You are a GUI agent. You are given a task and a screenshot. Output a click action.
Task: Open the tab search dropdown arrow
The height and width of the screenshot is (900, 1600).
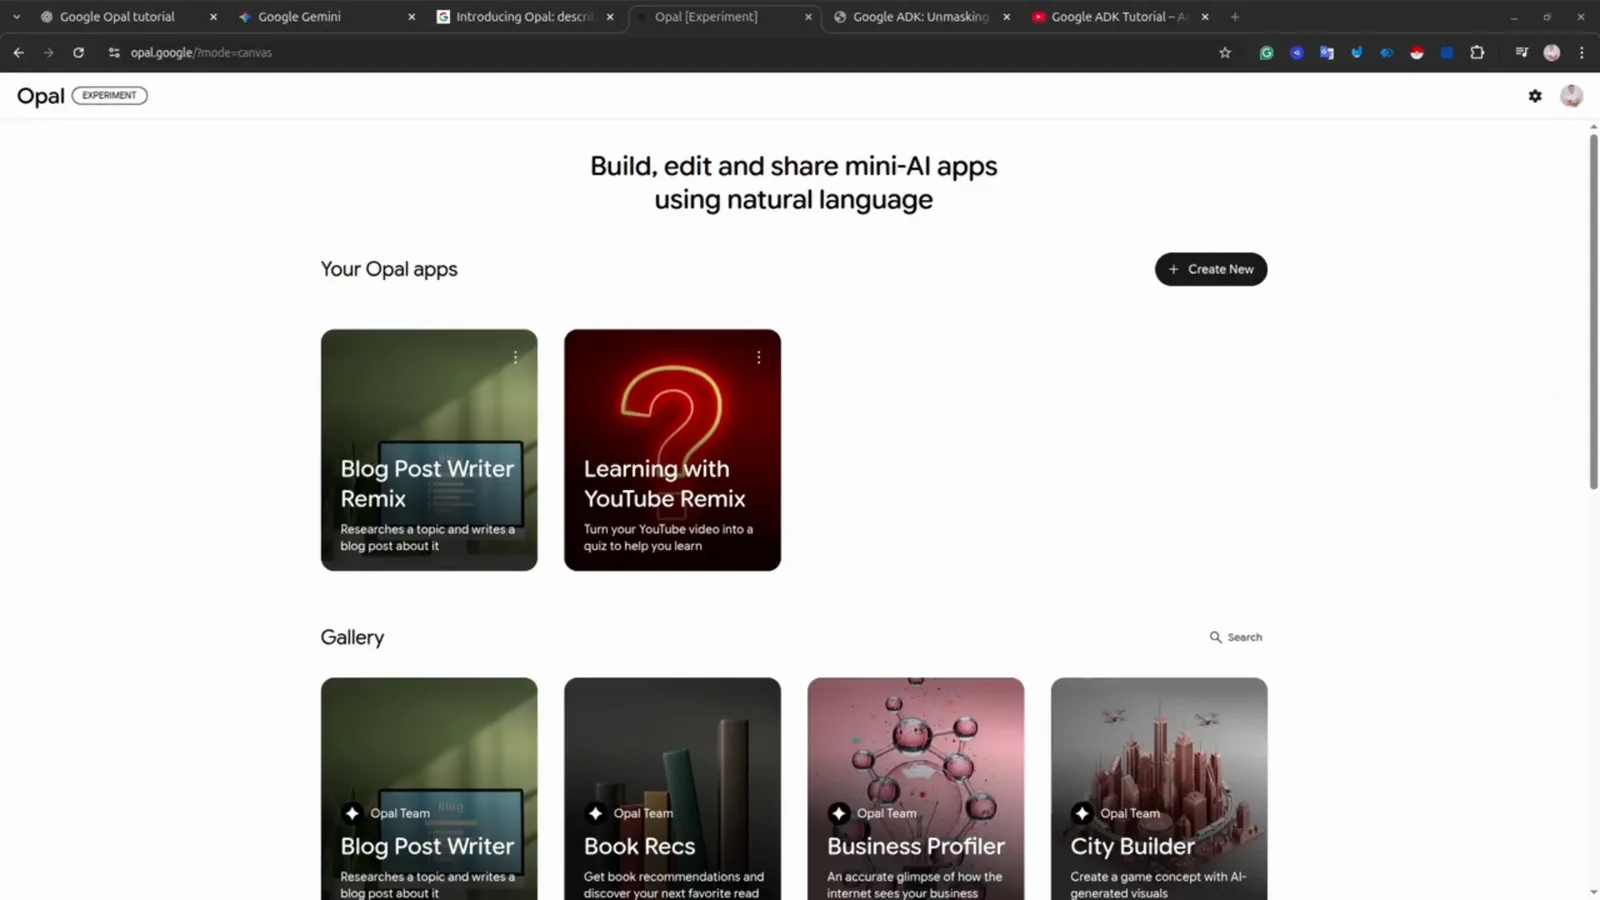(16, 17)
